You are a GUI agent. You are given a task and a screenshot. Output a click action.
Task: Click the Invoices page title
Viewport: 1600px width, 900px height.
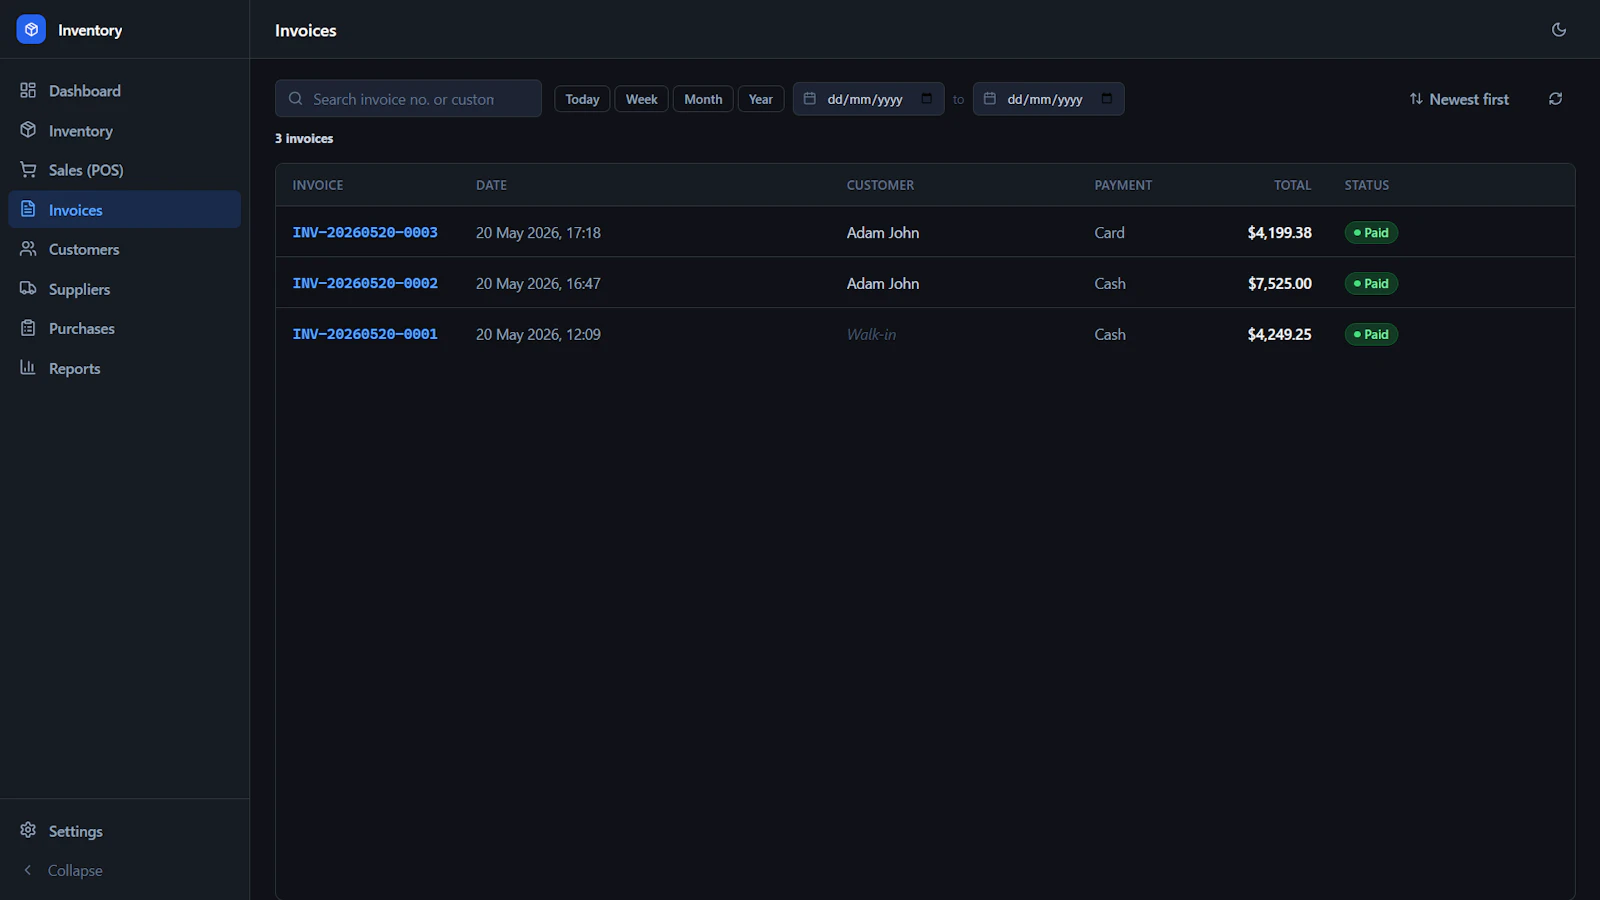point(306,30)
